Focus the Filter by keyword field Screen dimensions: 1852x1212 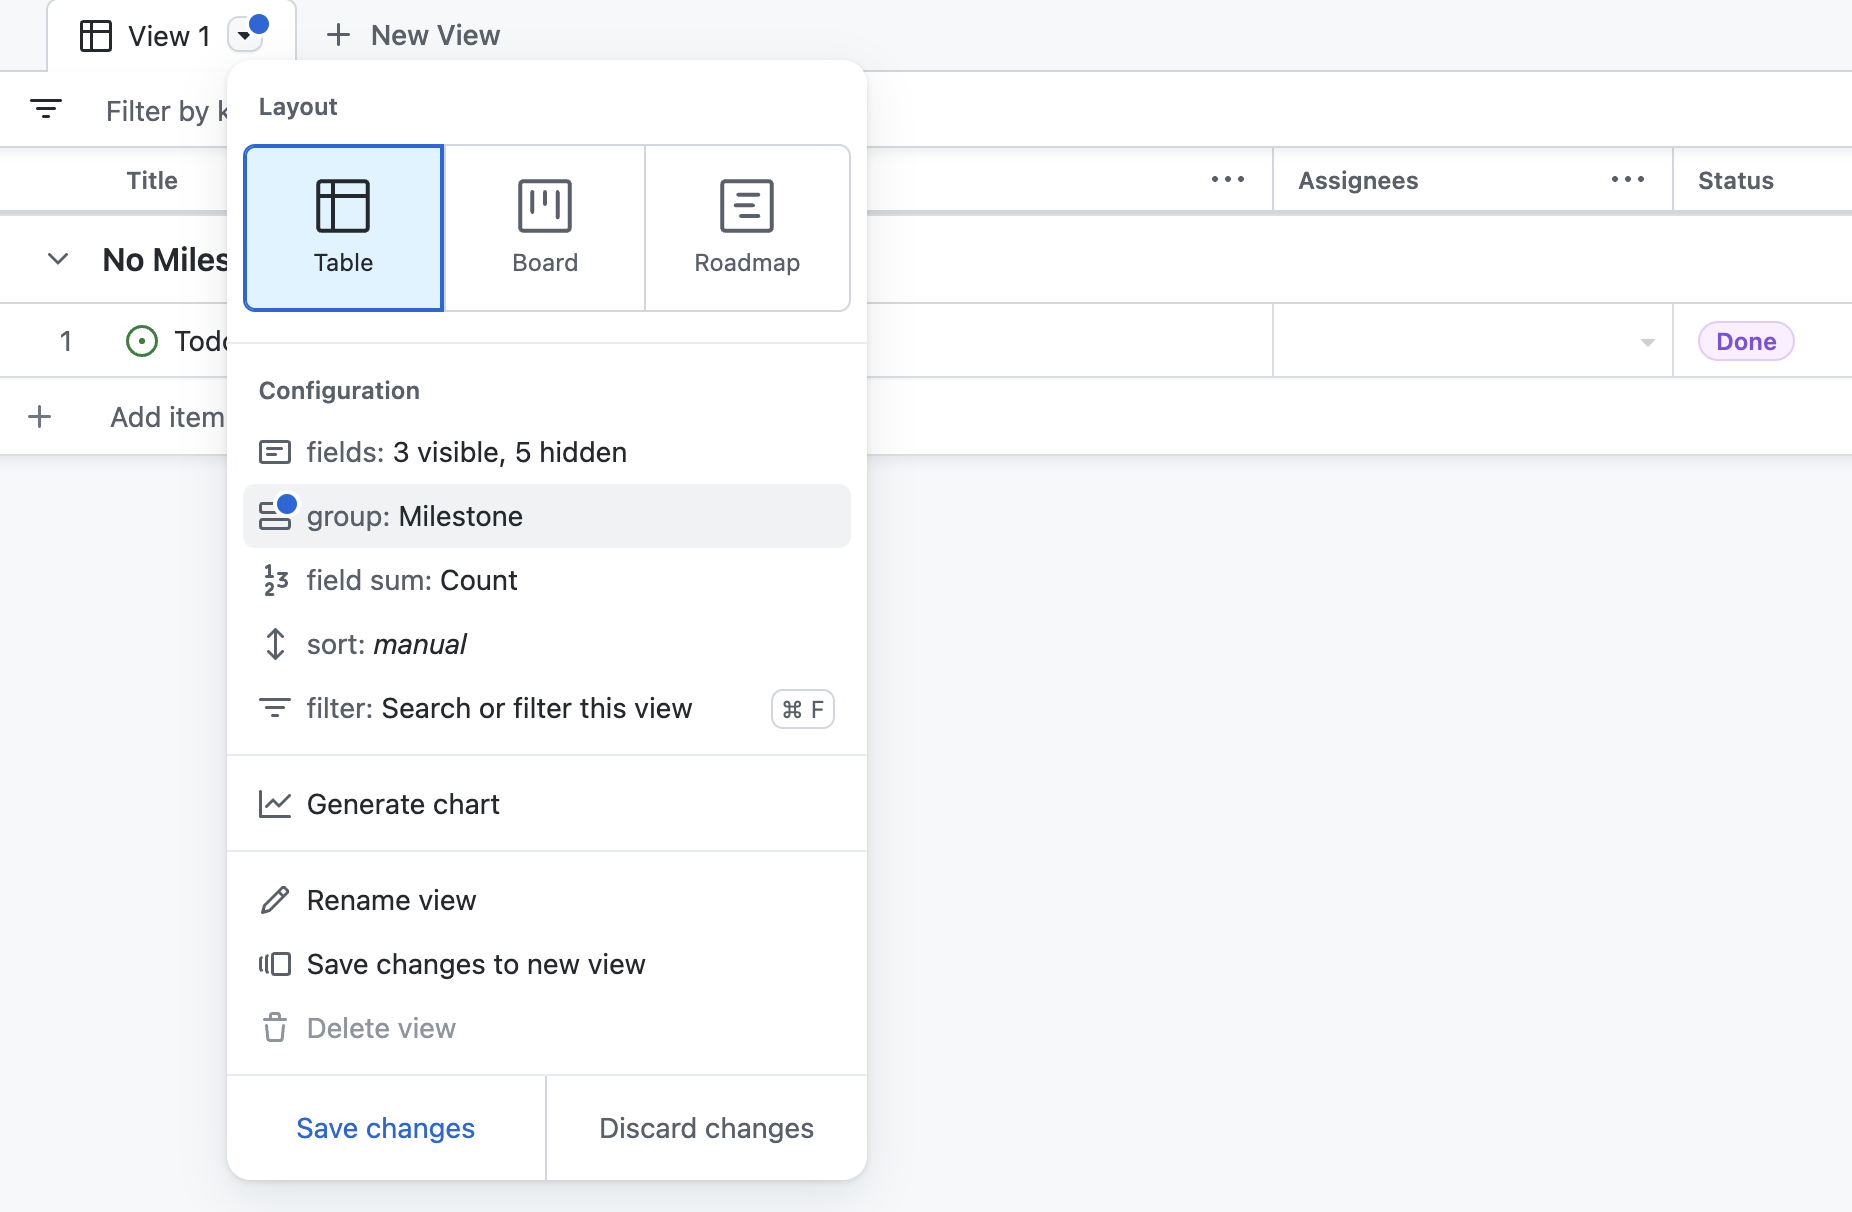(167, 111)
